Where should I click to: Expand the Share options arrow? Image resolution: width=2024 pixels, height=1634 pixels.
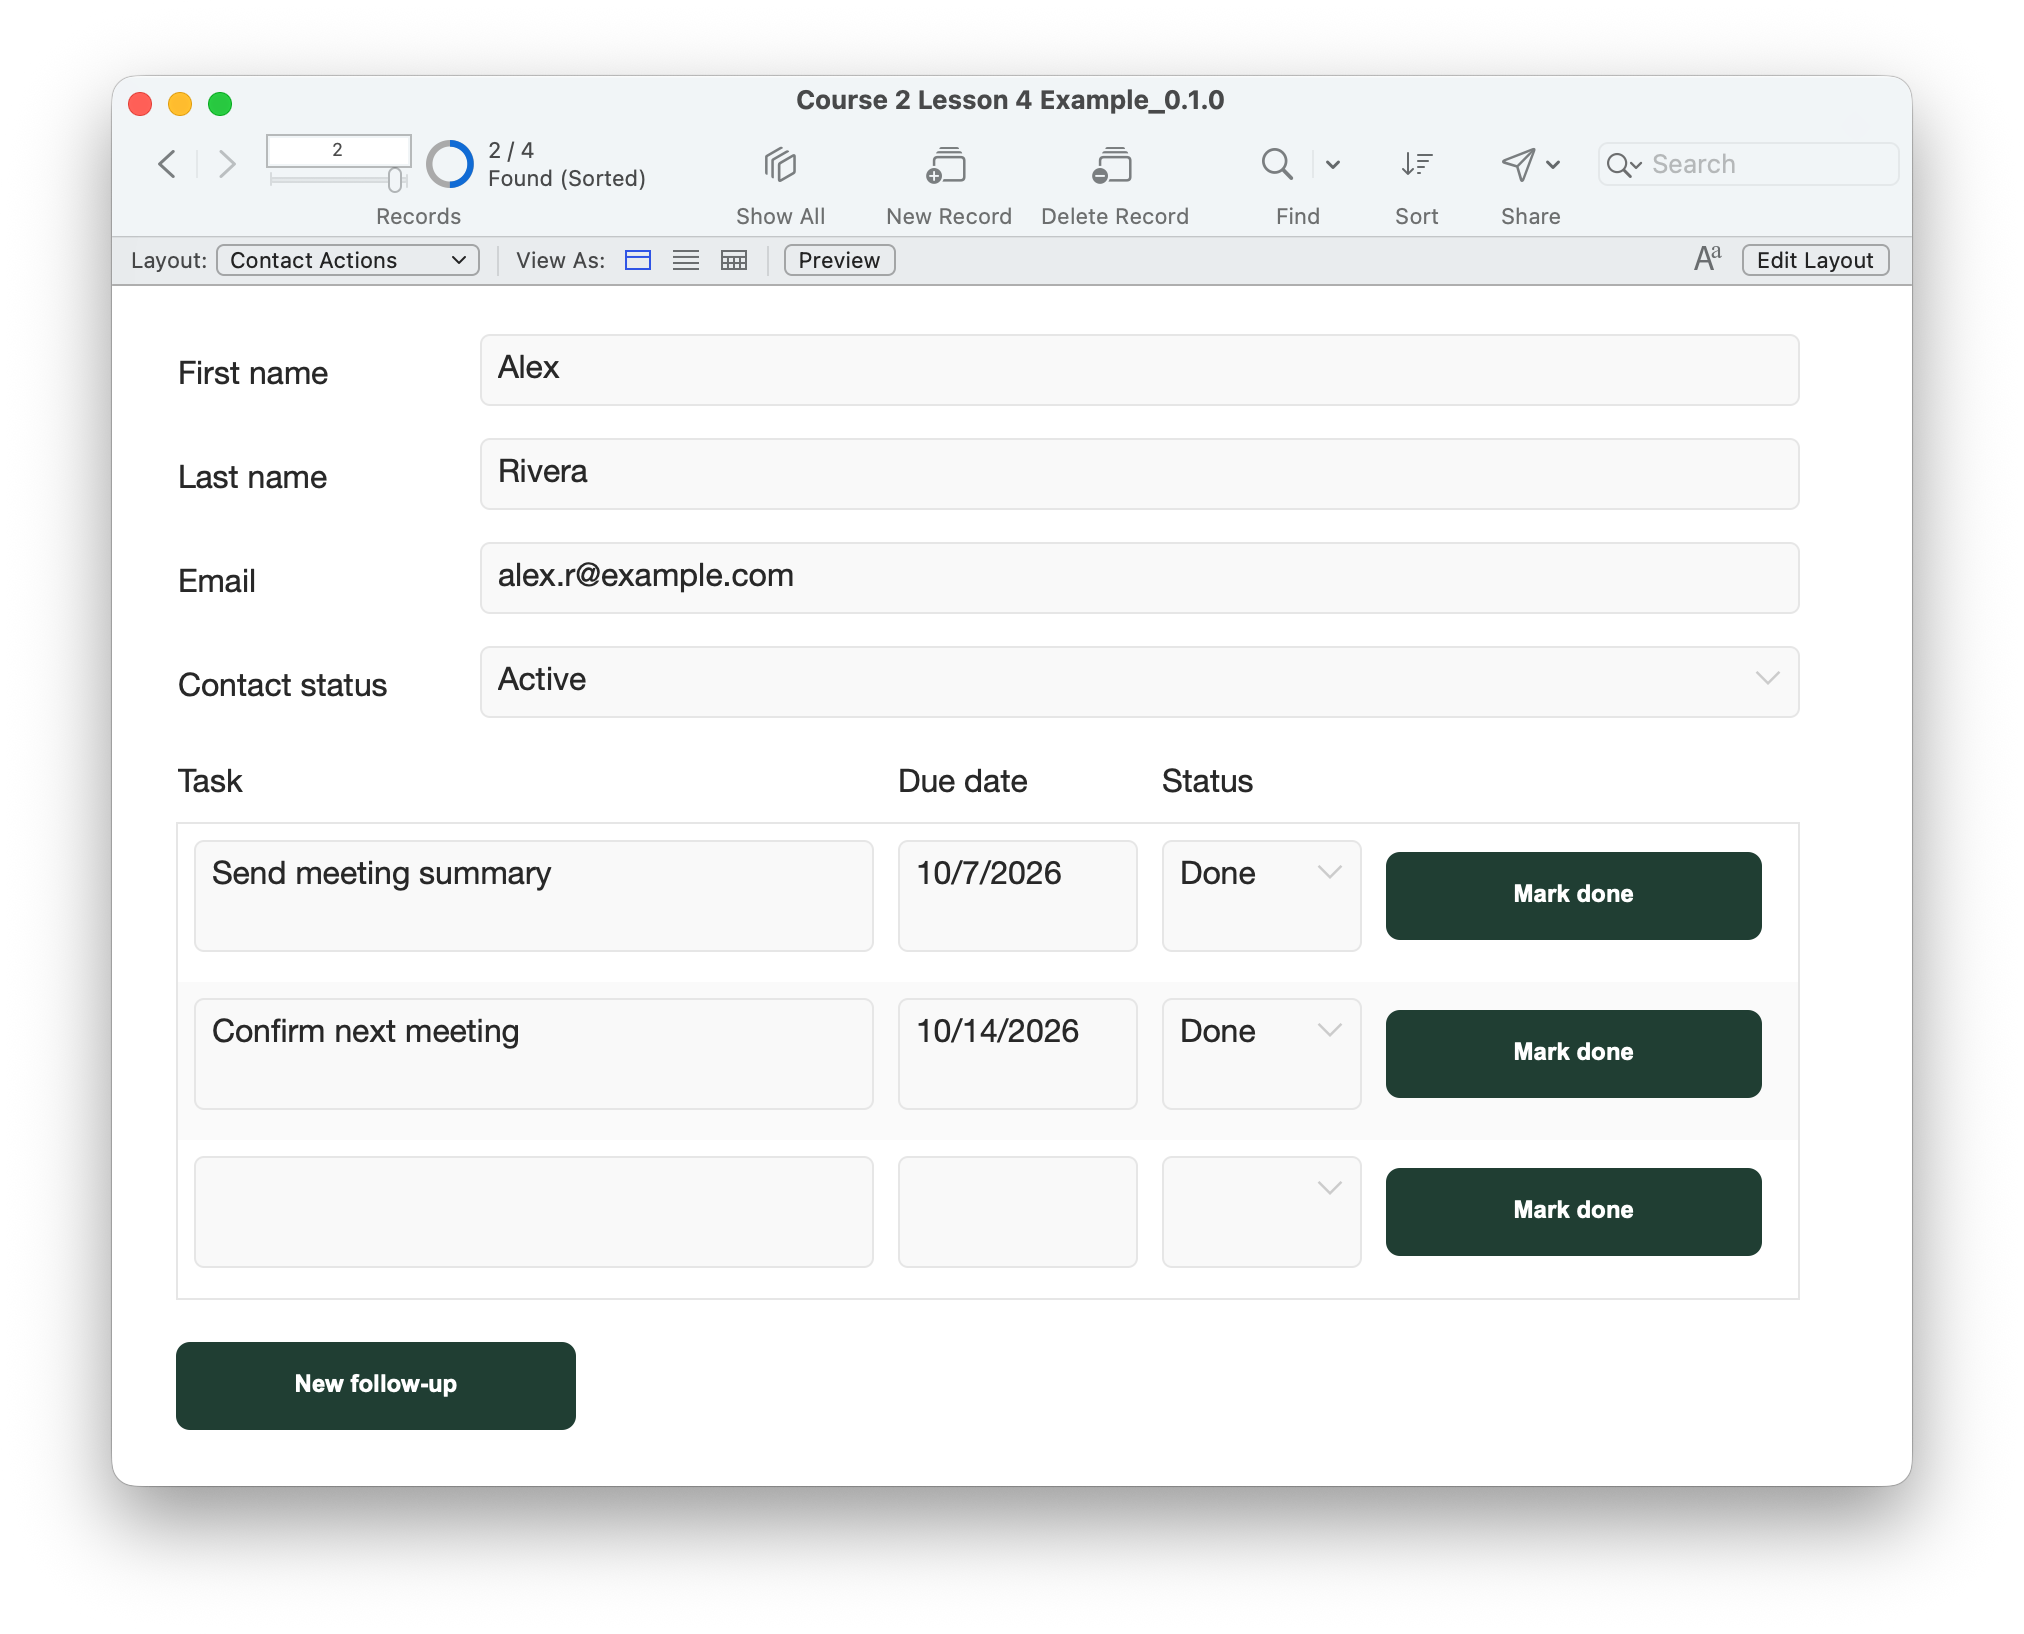[x=1553, y=164]
